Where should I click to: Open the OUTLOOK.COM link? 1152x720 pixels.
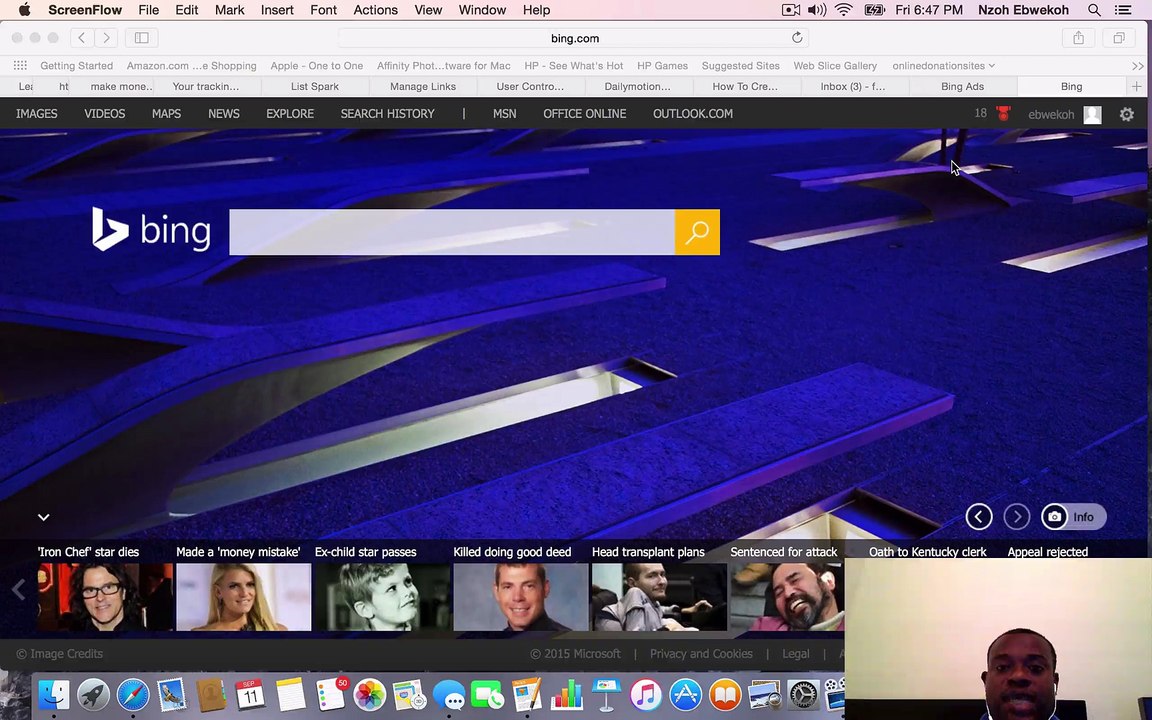click(693, 114)
